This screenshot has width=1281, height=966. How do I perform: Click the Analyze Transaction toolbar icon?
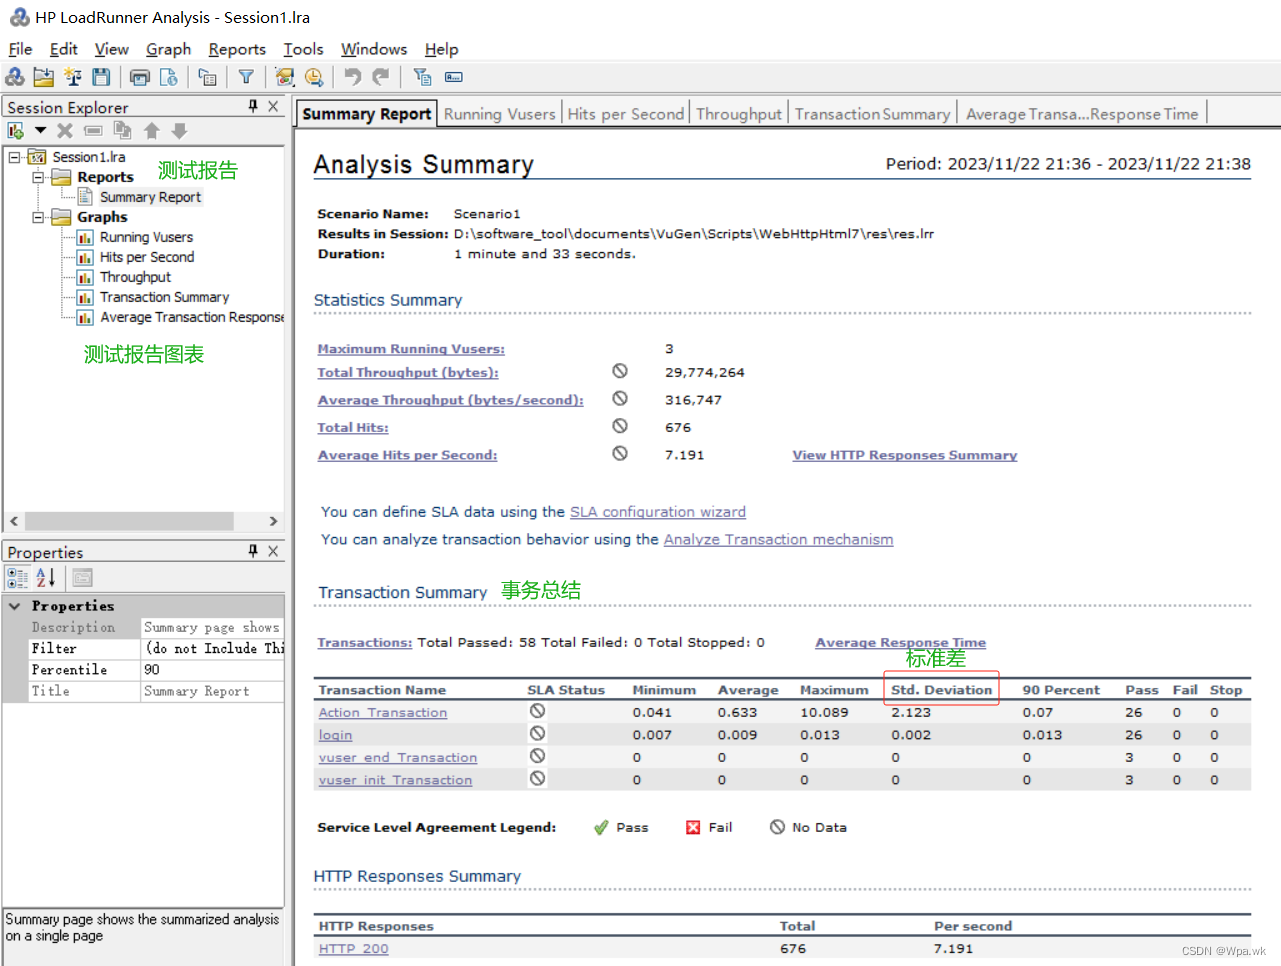pos(285,77)
